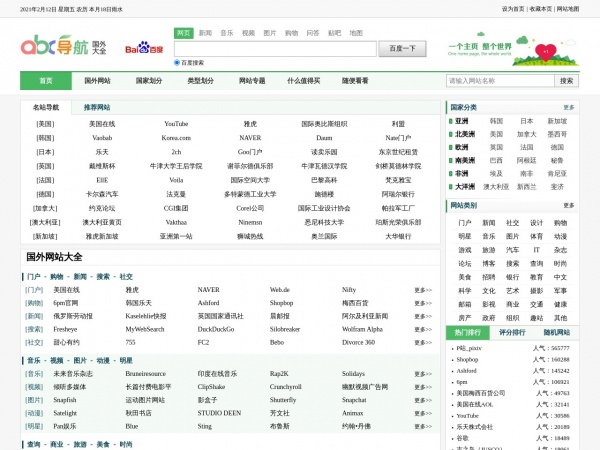Focus the Baidu search text box
Viewport: 600px width, 450px height.
[x=275, y=49]
